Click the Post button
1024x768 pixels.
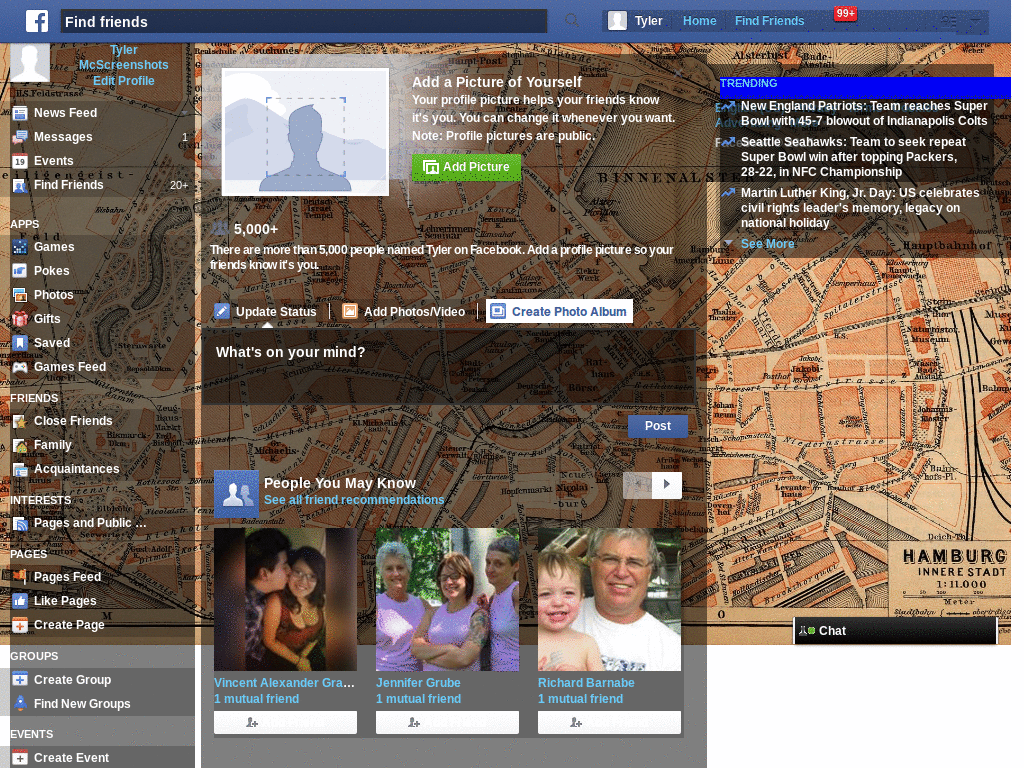coord(658,426)
